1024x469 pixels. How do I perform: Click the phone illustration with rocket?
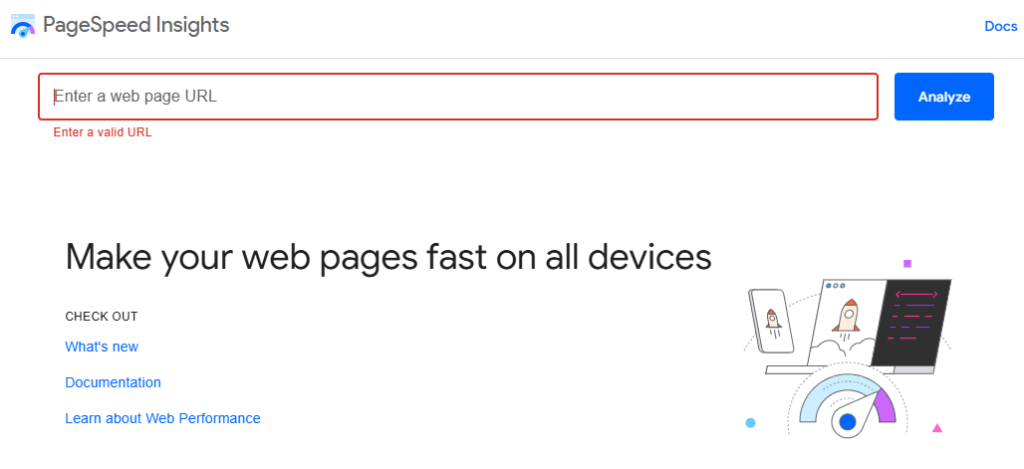pyautogui.click(x=772, y=320)
